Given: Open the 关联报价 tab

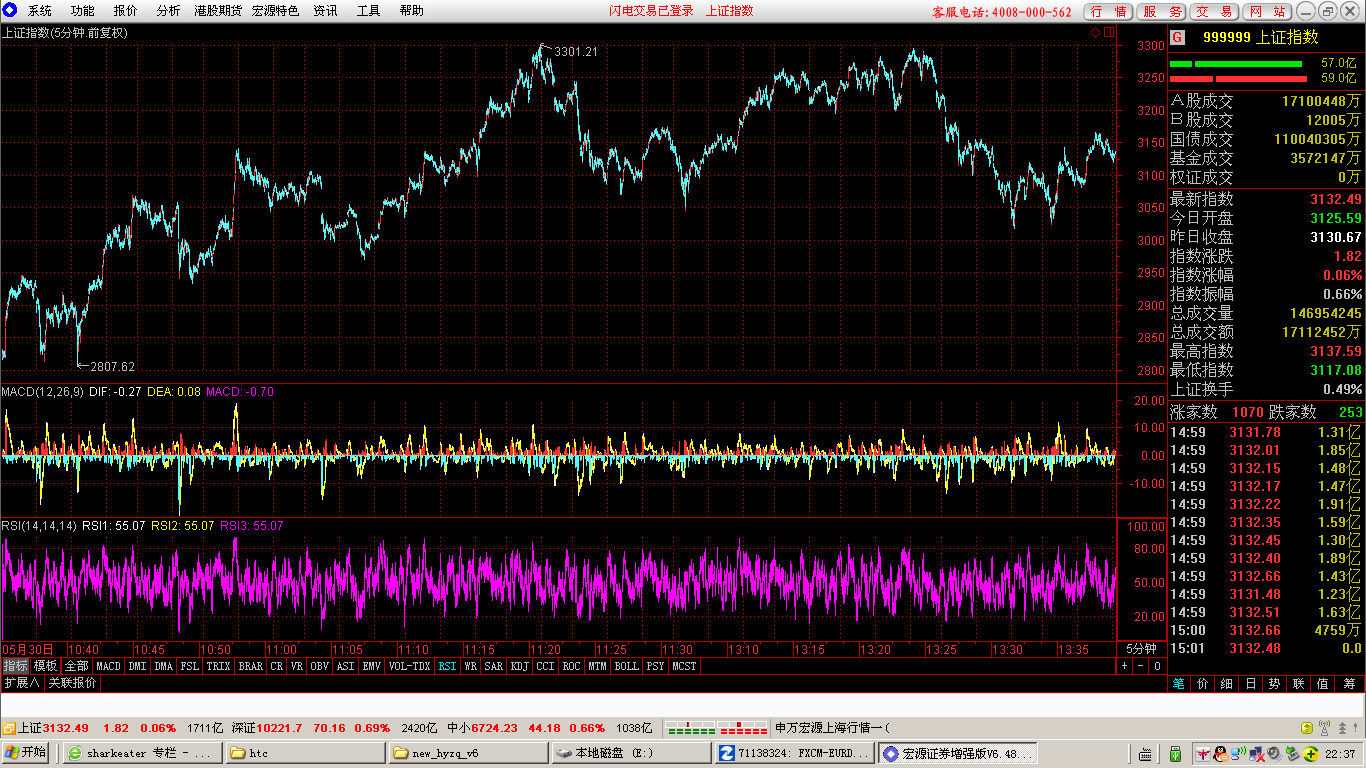Looking at the screenshot, I should click(x=72, y=683).
